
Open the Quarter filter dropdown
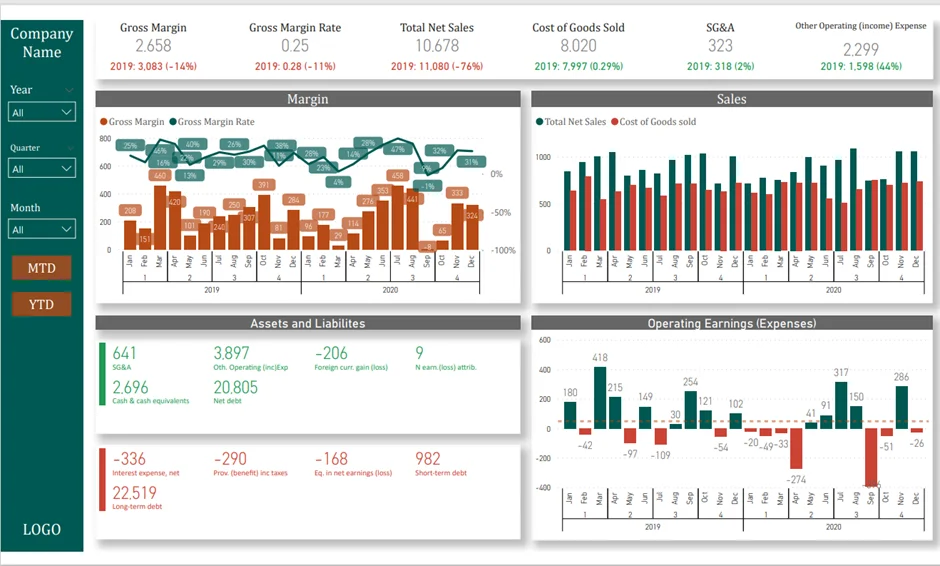pos(42,168)
